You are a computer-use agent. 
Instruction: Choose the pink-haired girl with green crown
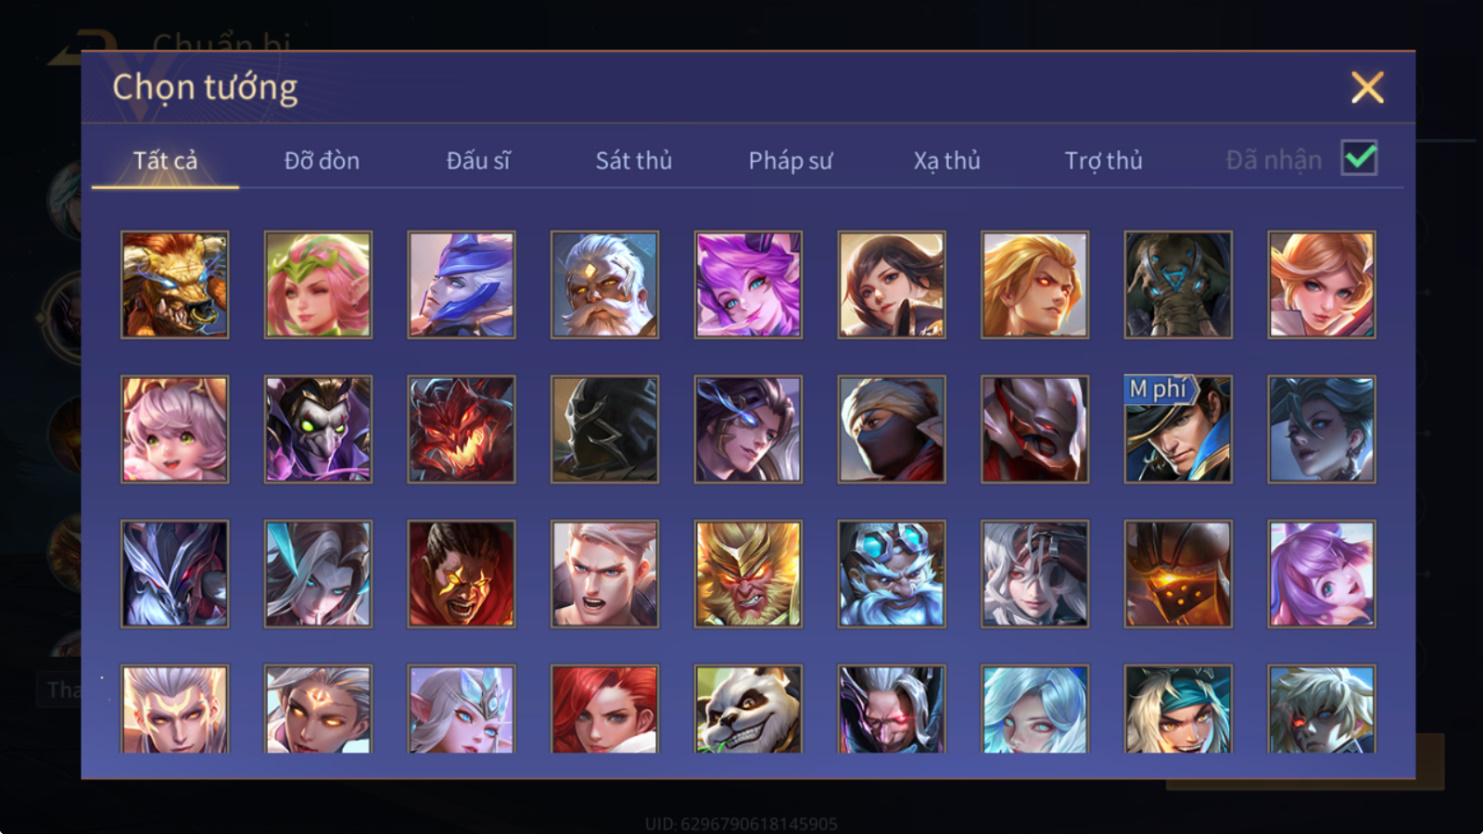pos(318,285)
